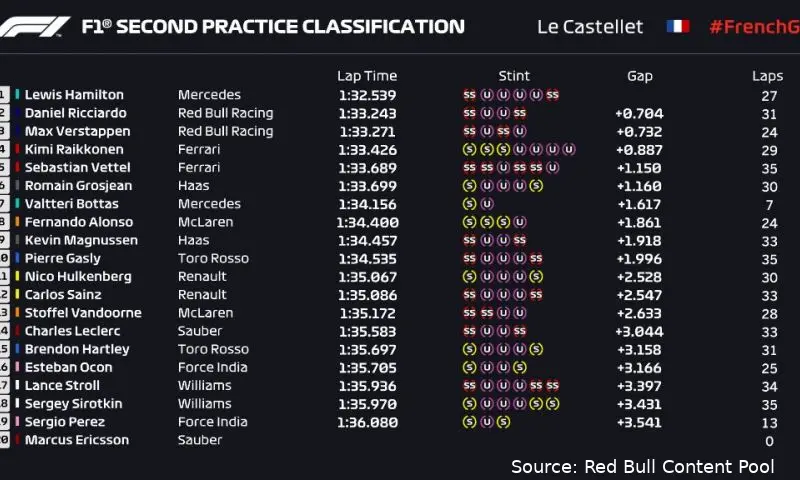Screen dimensions: 800x480
Task: Select Max Verstappen's driver name
Action: pyautogui.click(x=78, y=131)
